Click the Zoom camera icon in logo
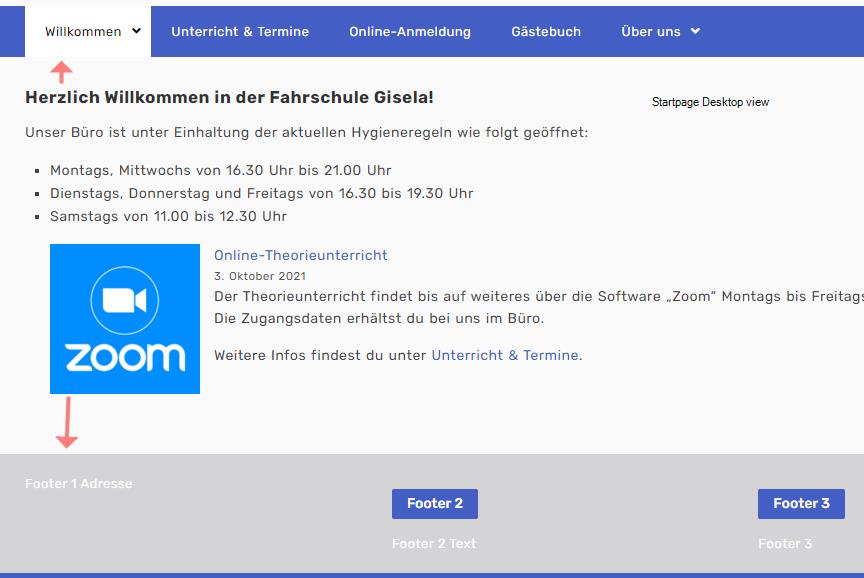Viewport: 864px width, 578px height. [x=125, y=300]
